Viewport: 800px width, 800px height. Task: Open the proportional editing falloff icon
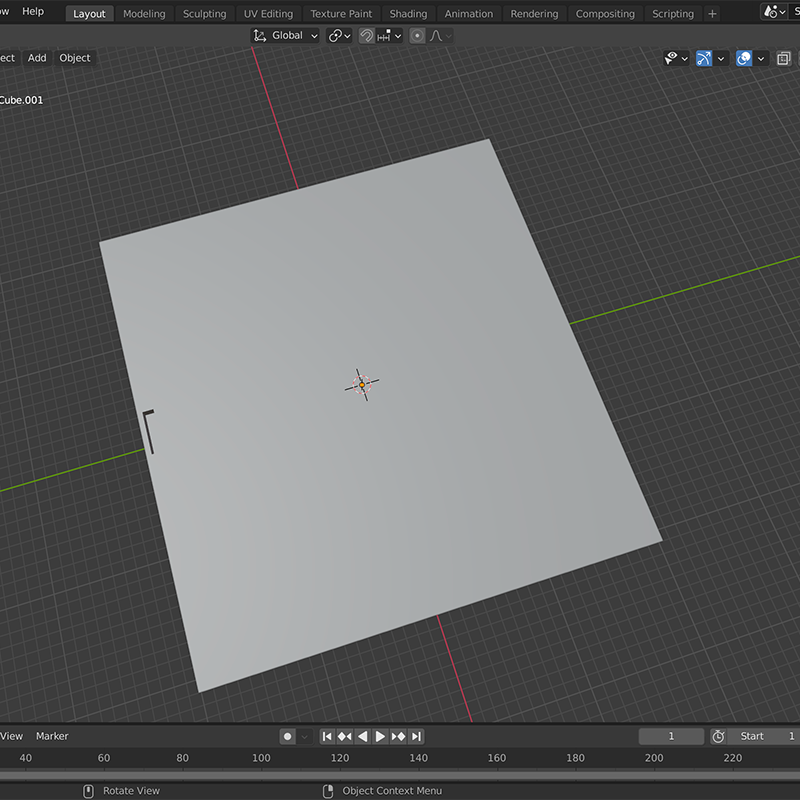coord(434,35)
